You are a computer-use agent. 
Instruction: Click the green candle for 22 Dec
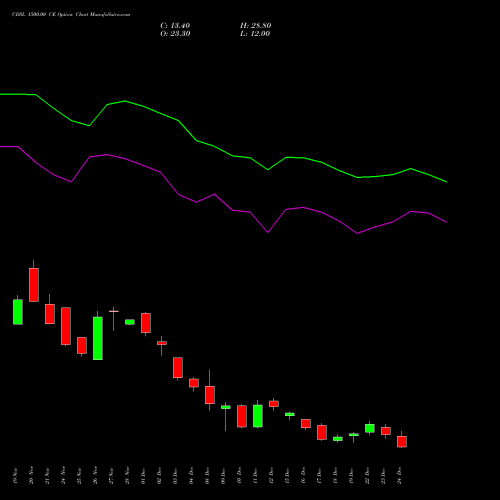click(370, 428)
